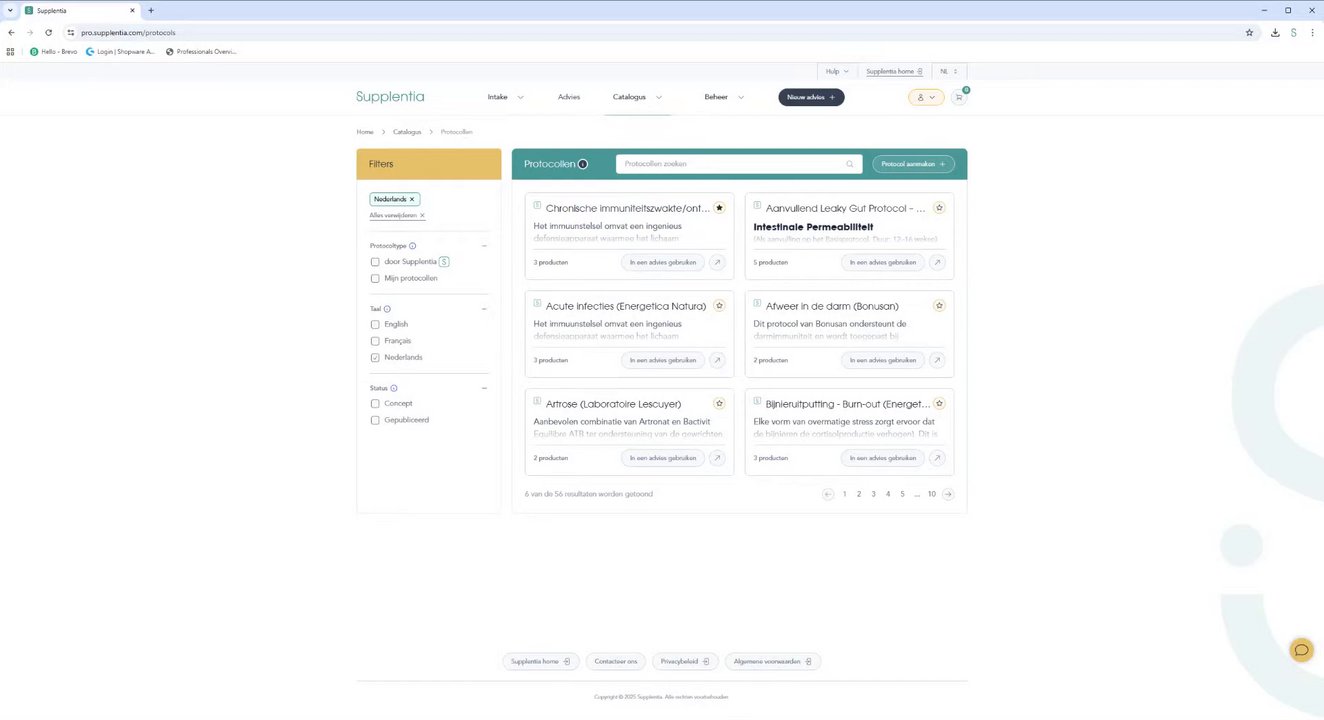Image resolution: width=1324 pixels, height=720 pixels.
Task: Open a new browser tab
Action: tap(151, 10)
